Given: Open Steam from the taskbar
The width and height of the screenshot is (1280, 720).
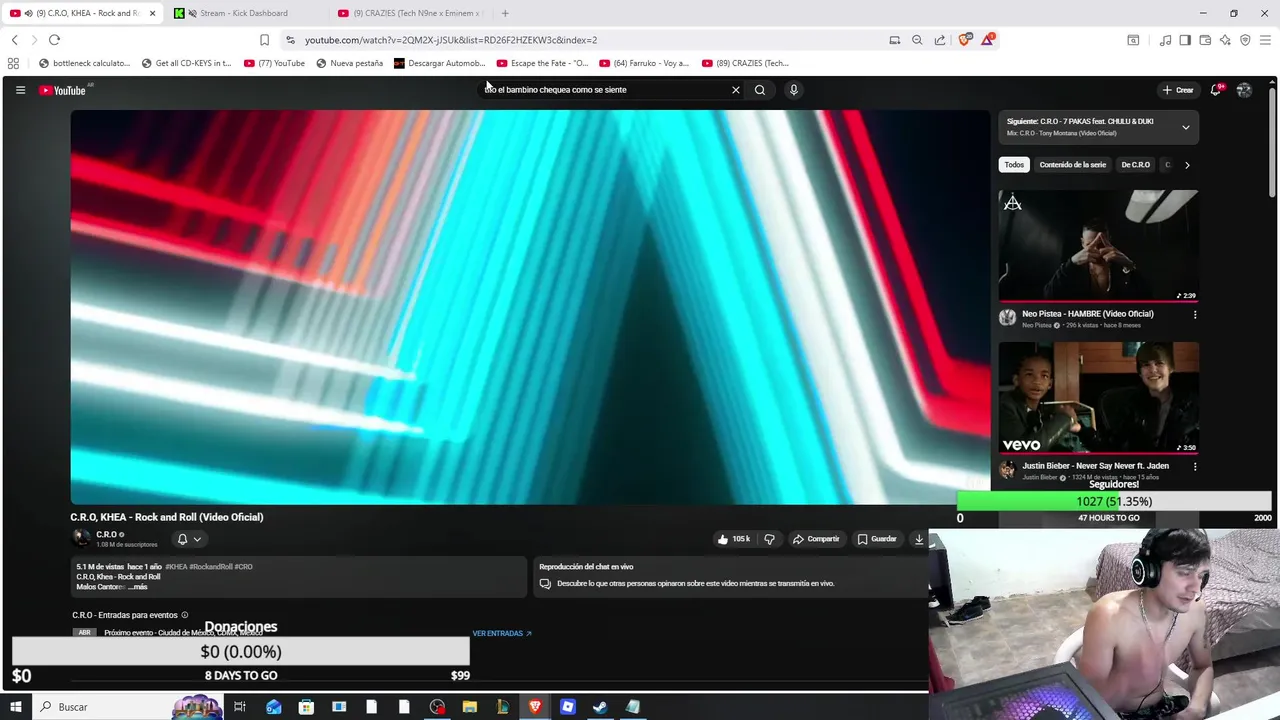Looking at the screenshot, I should click(x=600, y=707).
